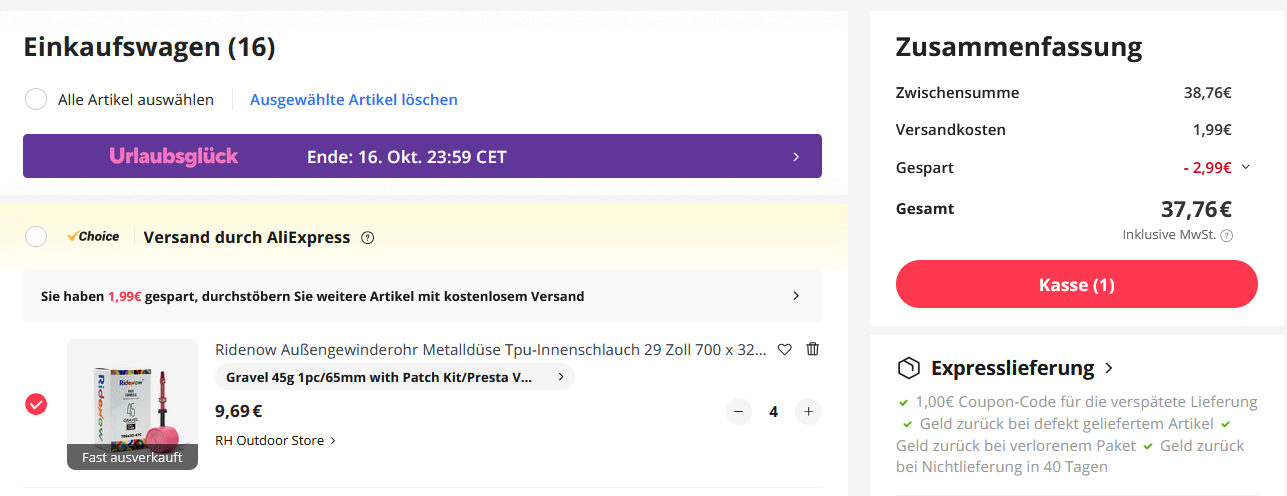Check the Alle Artikel auswählen checkbox

click(36, 99)
